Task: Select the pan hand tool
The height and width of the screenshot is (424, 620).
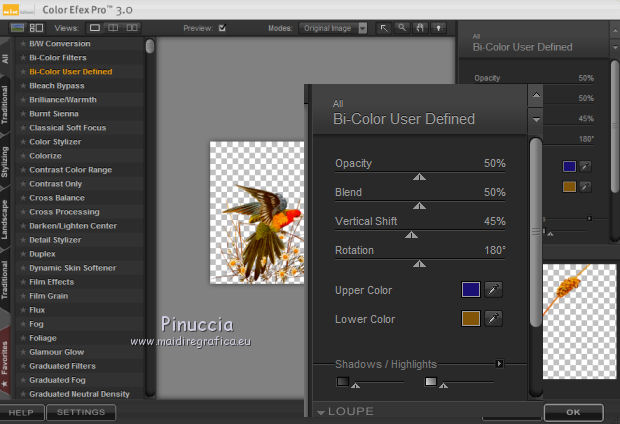Action: tap(419, 28)
